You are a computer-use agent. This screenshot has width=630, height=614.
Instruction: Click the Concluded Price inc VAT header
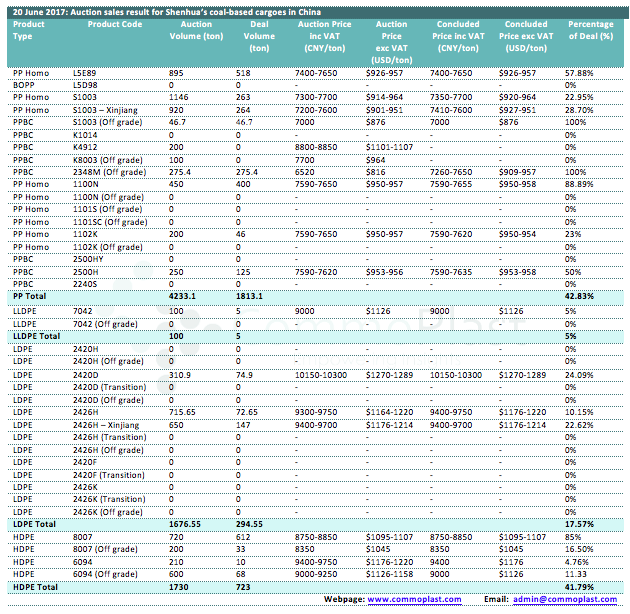(458, 35)
